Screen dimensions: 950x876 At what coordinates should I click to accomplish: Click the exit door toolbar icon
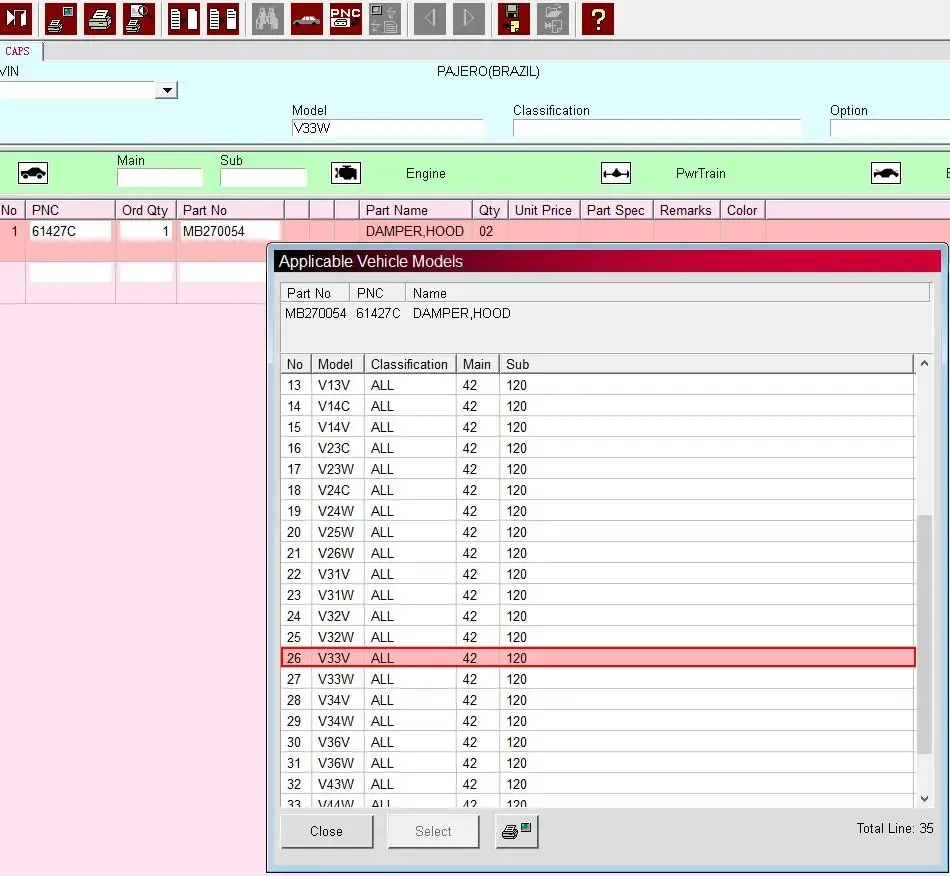[16, 18]
